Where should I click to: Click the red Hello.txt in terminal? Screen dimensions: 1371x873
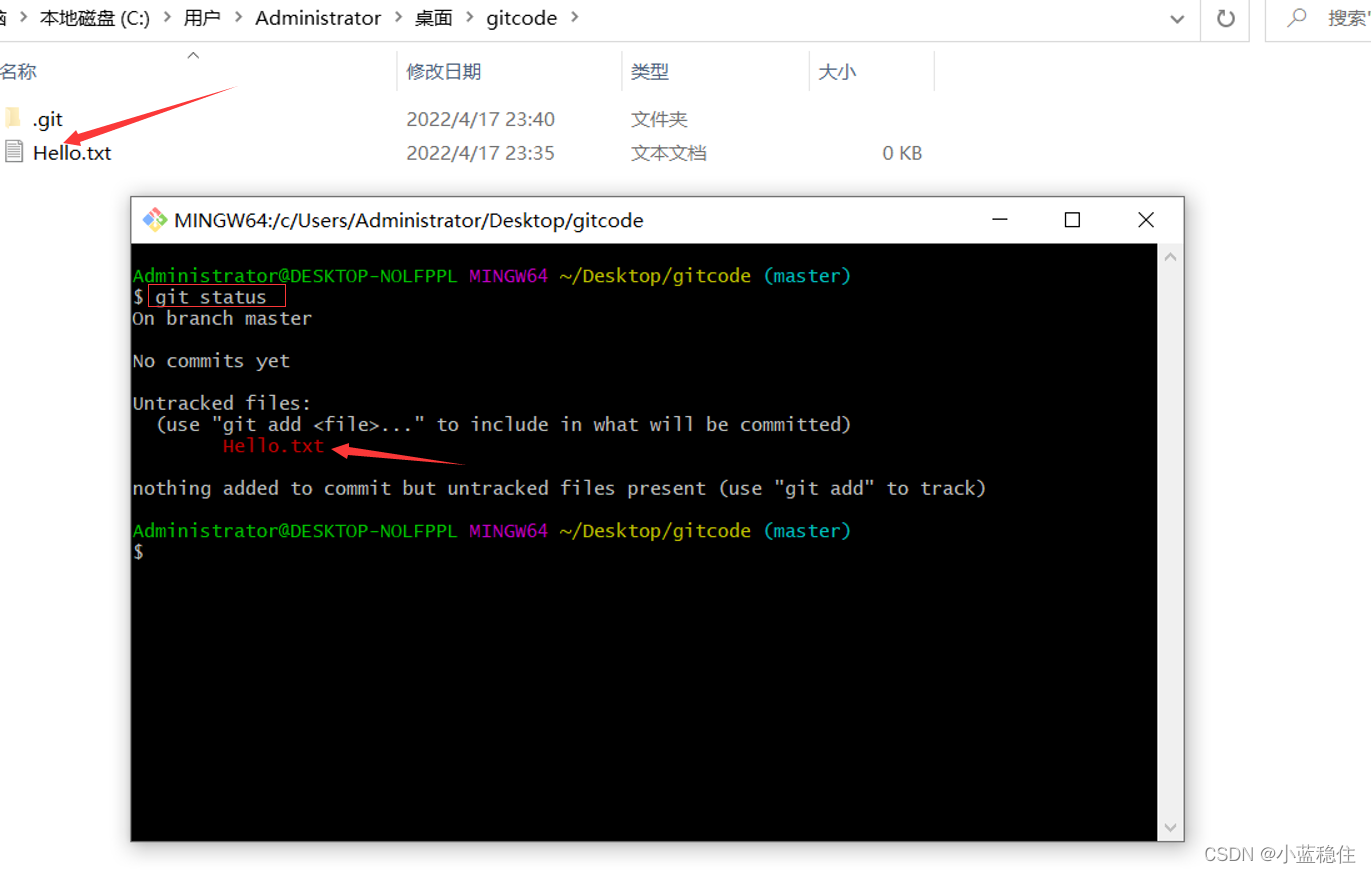pos(274,446)
